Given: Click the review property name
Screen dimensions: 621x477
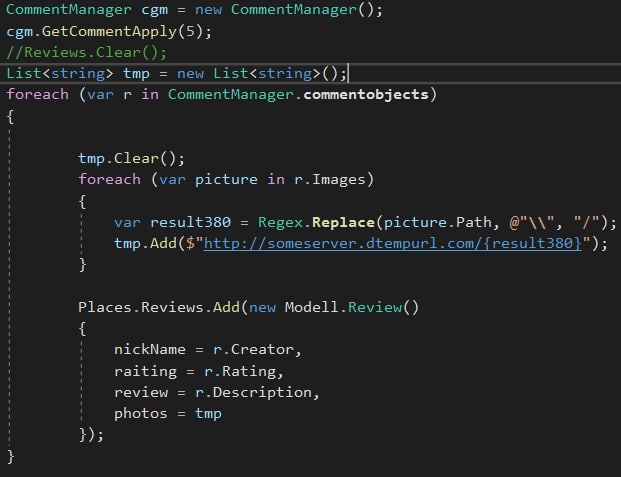Looking at the screenshot, I should pyautogui.click(x=141, y=393).
